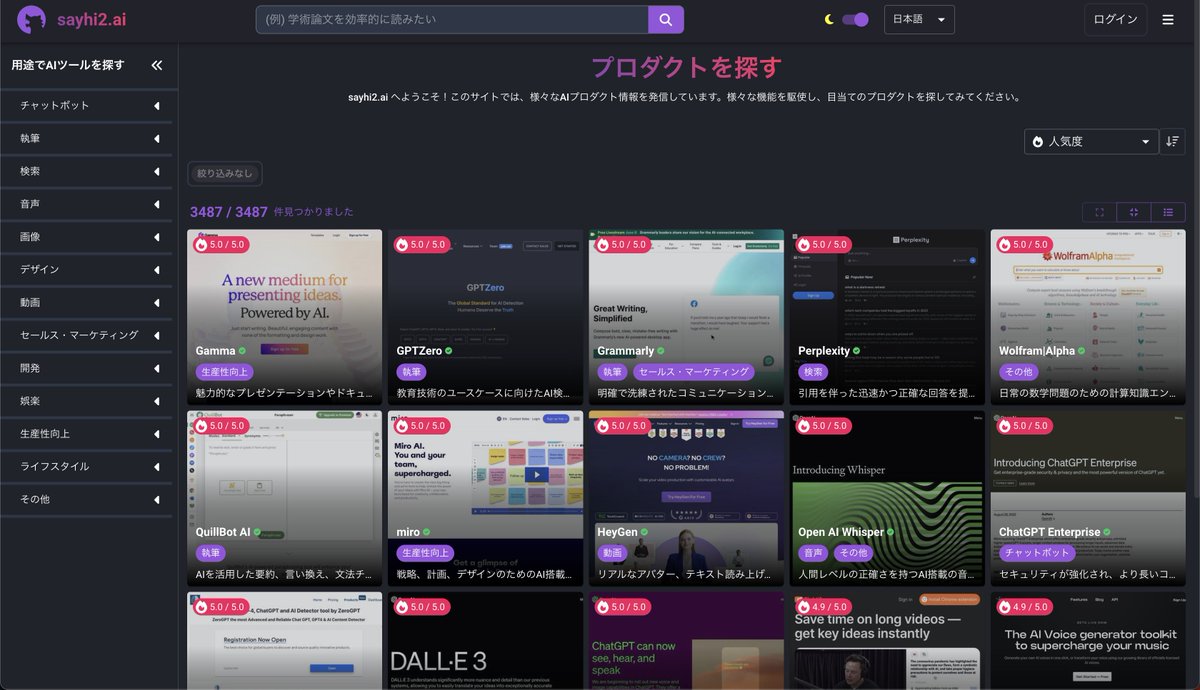Viewport: 1200px width, 690px height.
Task: Click 音声 tag on Open AI Whisper card
Action: click(813, 553)
